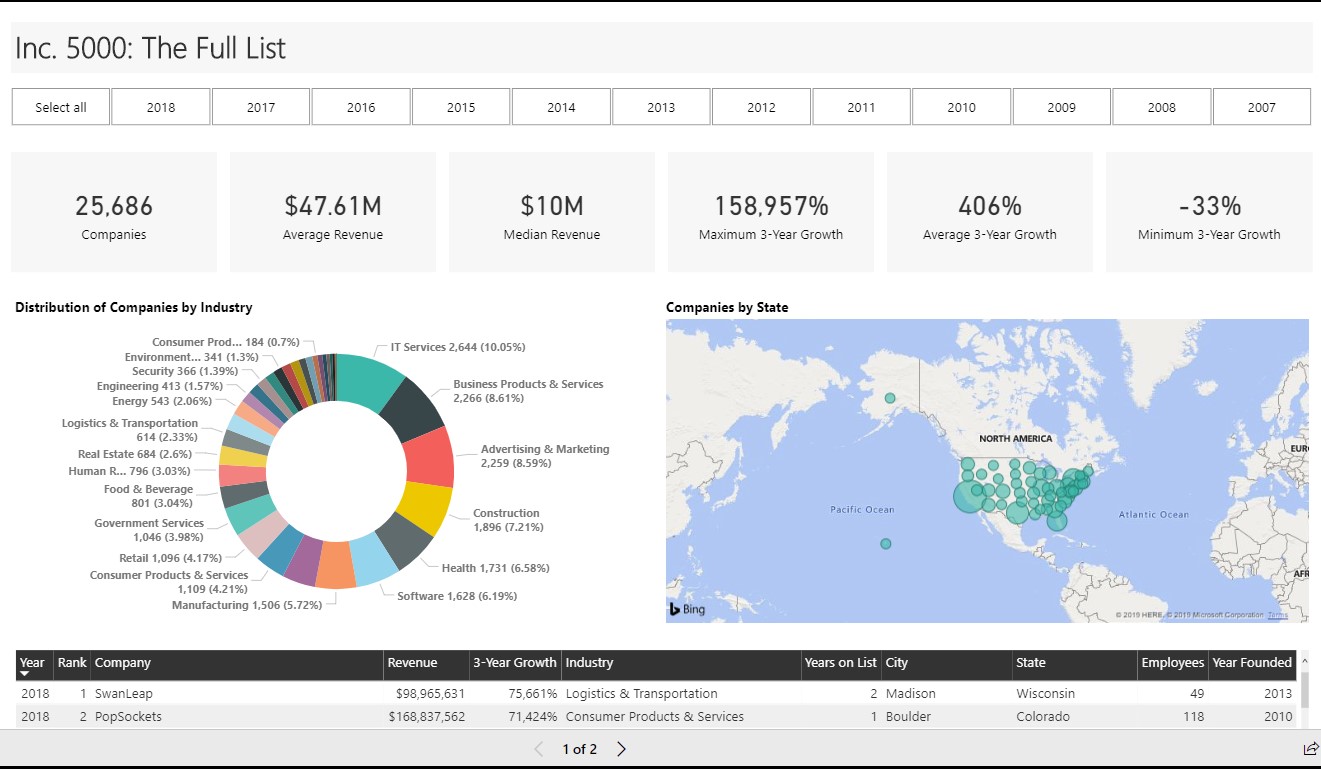Filter by year 2007
Viewport: 1321px width, 769px height.
[x=1262, y=107]
